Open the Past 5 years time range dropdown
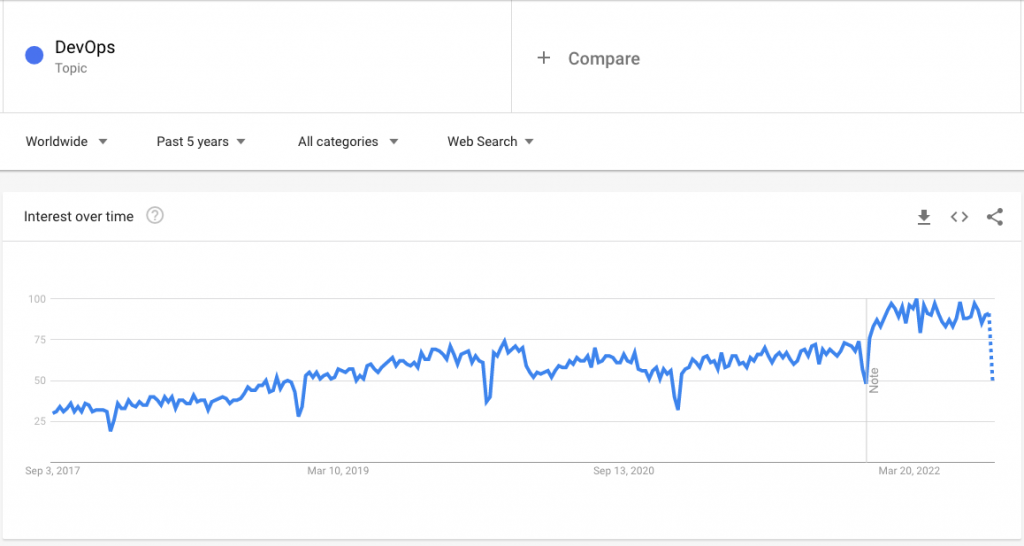This screenshot has height=546, width=1024. pos(200,142)
